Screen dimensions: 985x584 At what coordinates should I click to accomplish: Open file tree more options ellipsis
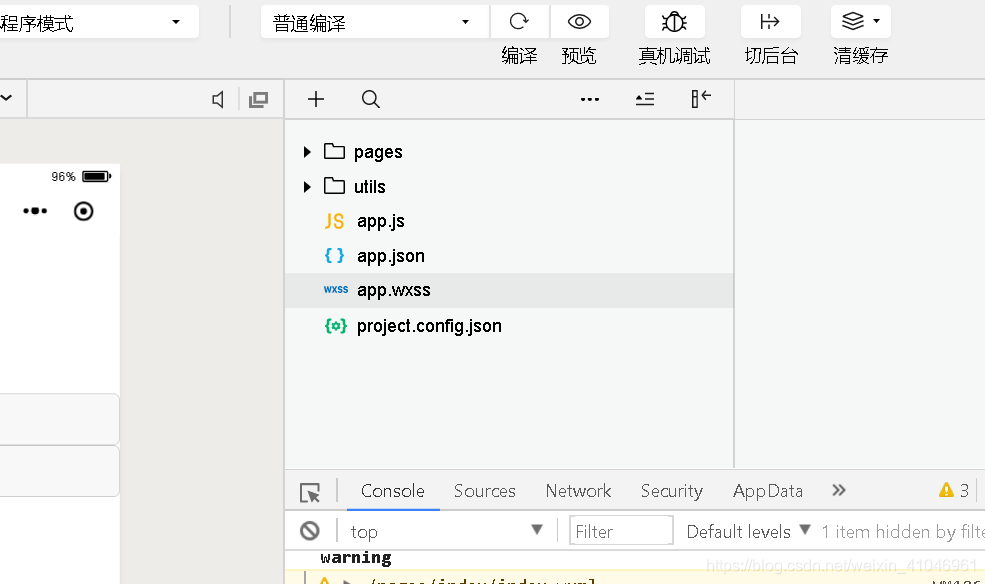point(590,99)
